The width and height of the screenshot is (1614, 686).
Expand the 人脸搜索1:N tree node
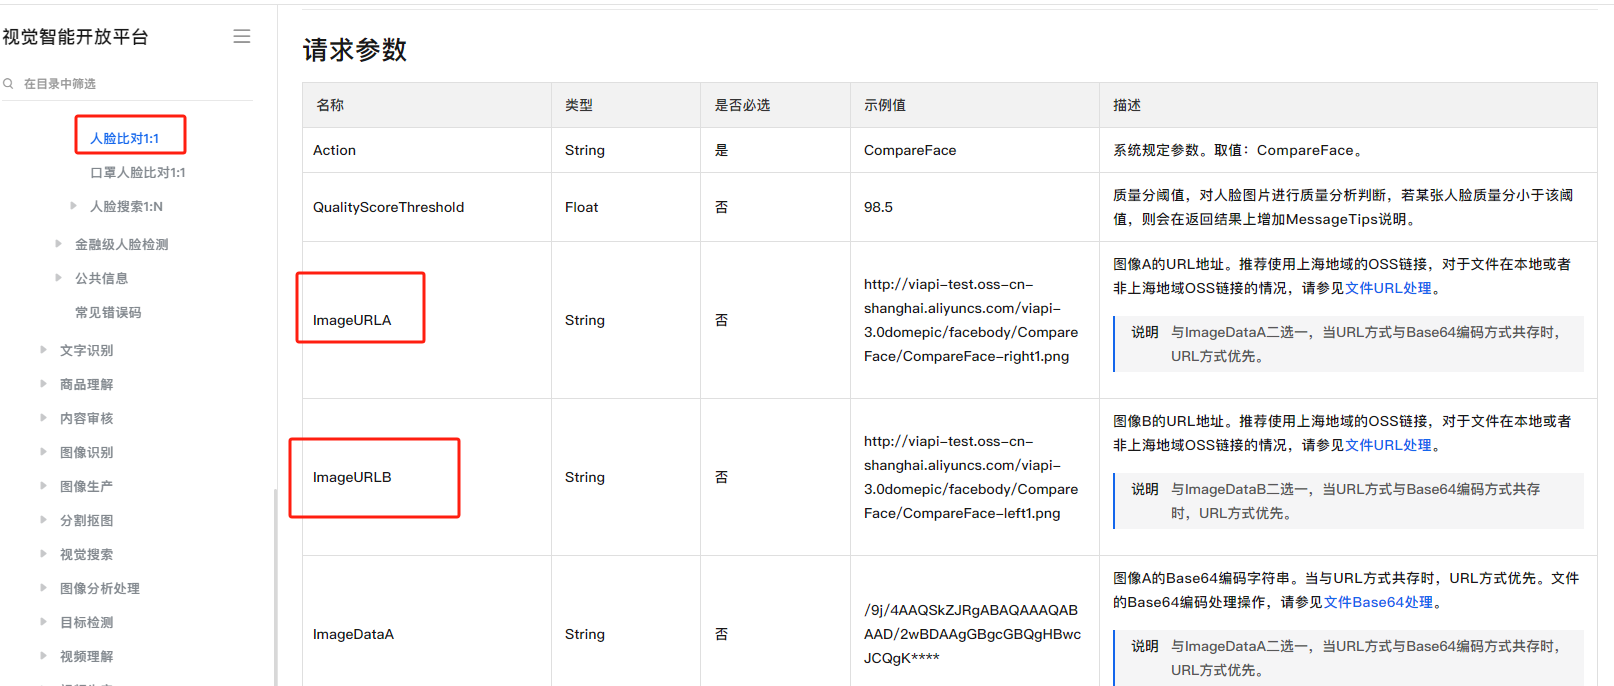73,206
